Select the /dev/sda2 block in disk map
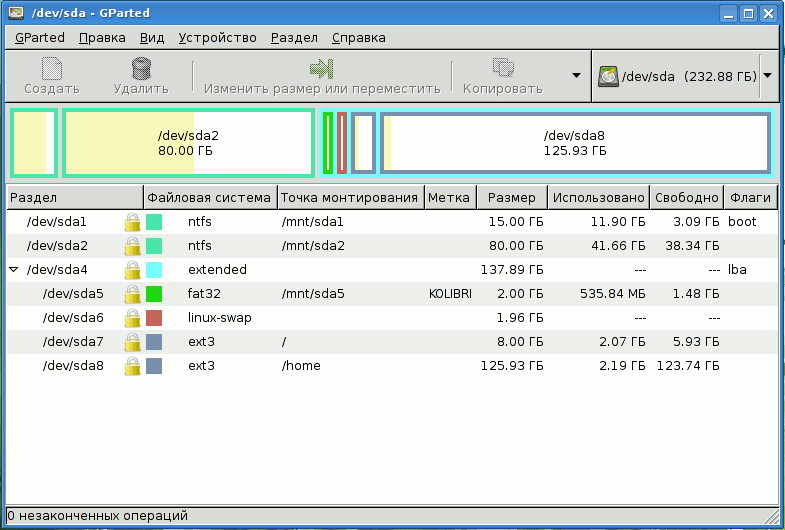785x530 pixels. 188,143
